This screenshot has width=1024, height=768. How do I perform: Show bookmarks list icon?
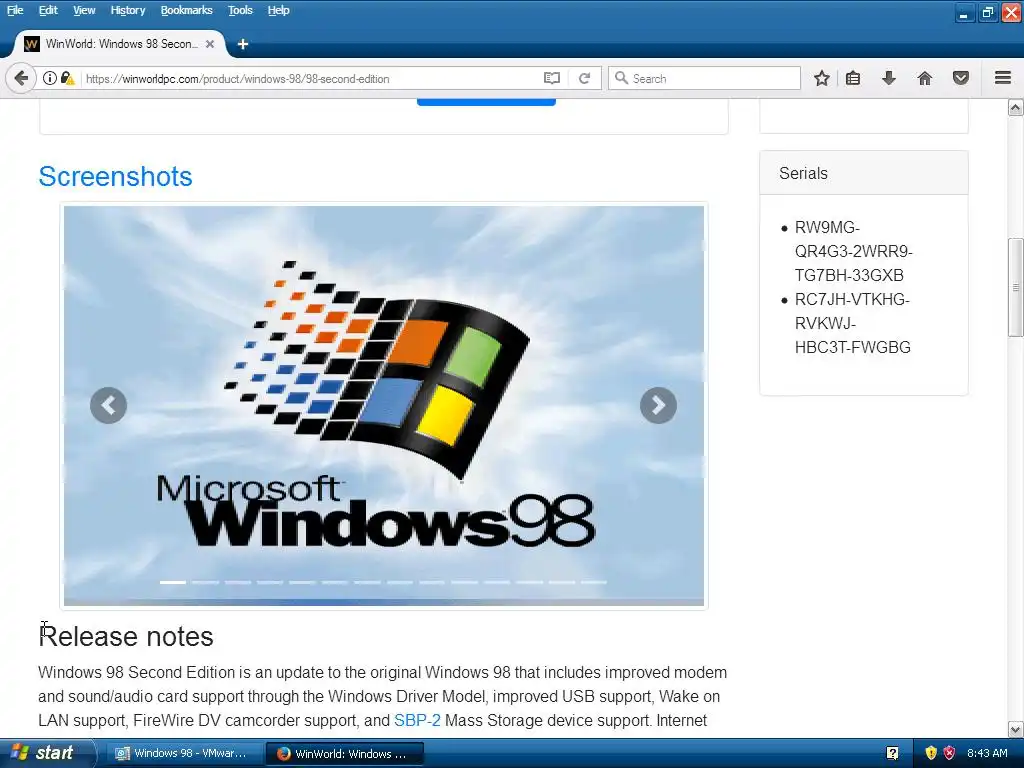click(x=853, y=78)
